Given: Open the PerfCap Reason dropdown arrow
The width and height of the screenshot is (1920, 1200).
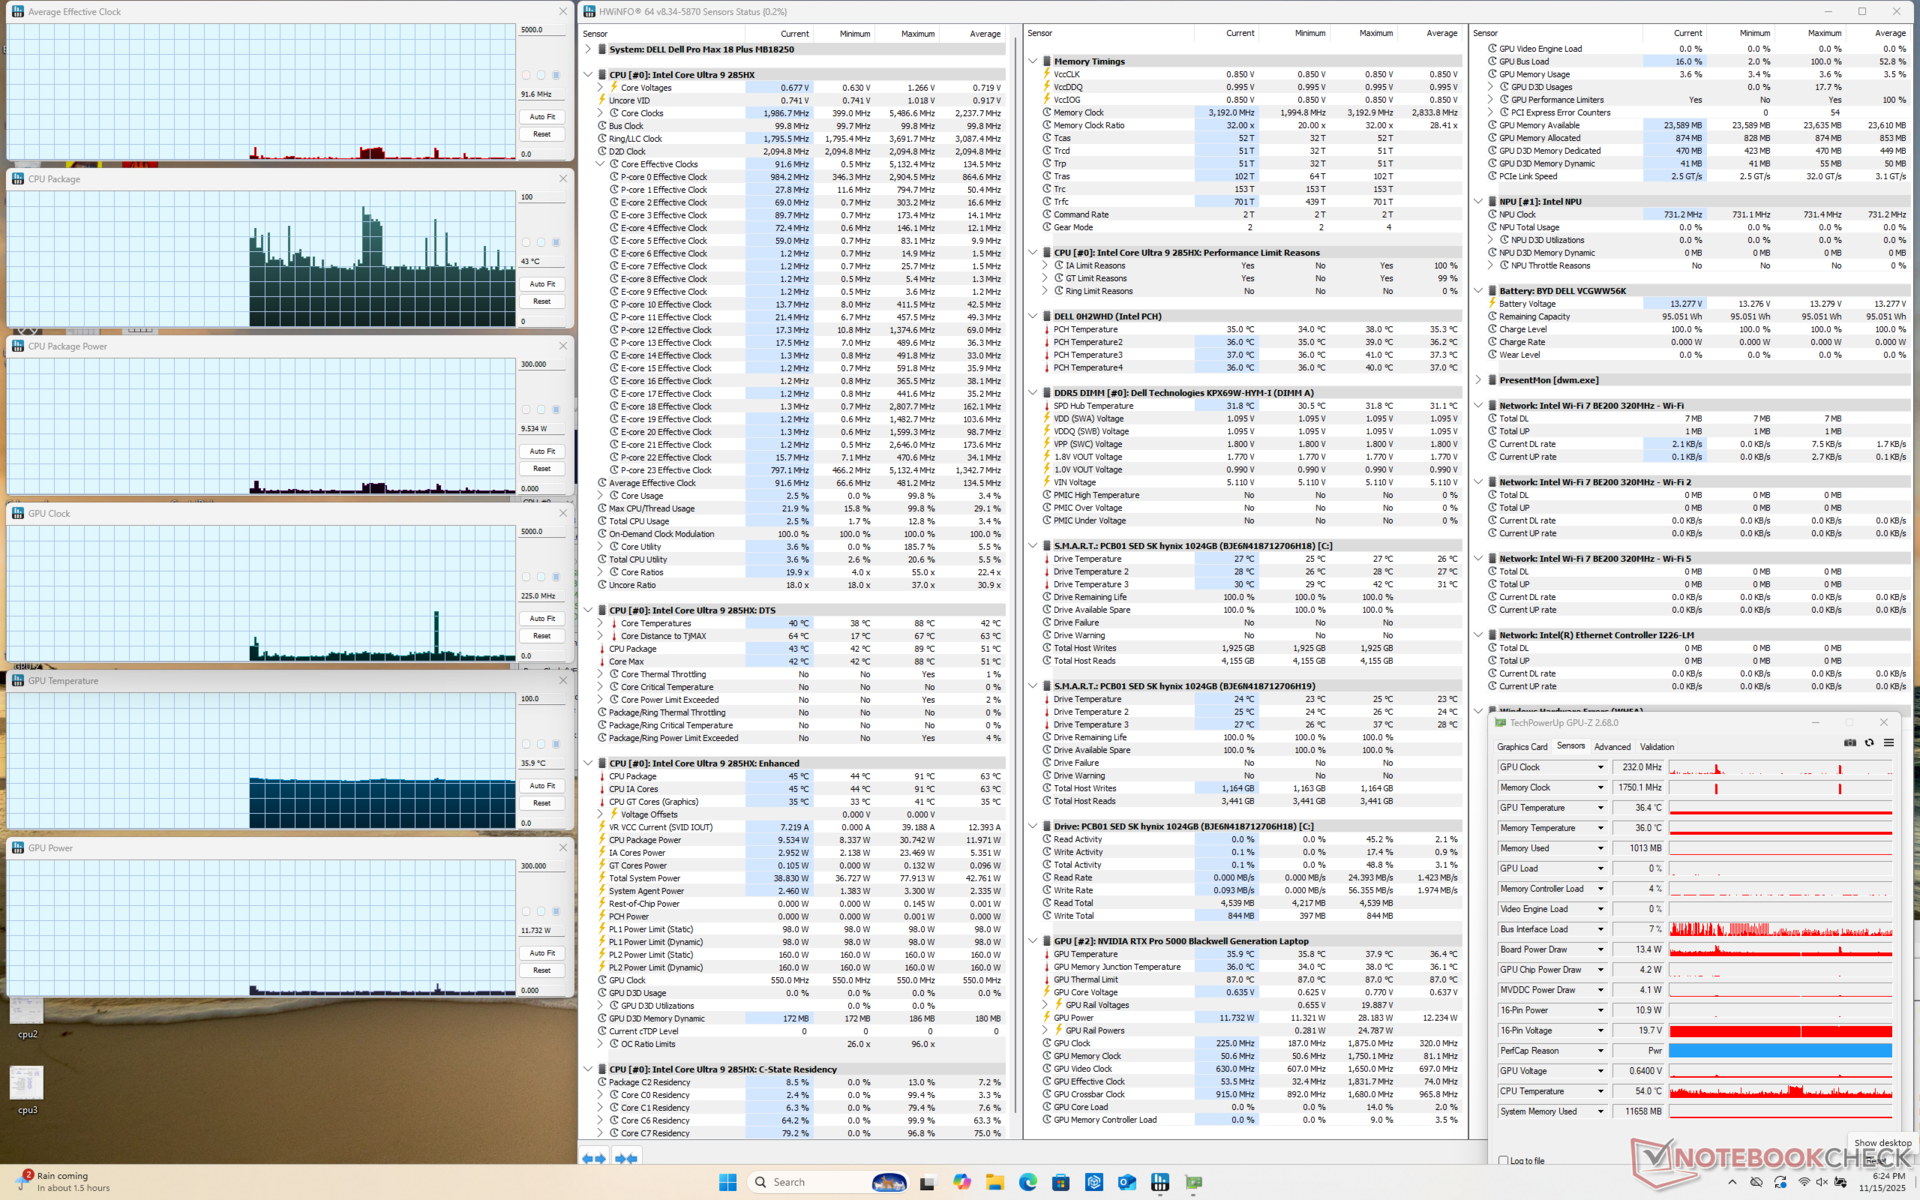Looking at the screenshot, I should tap(1600, 1050).
